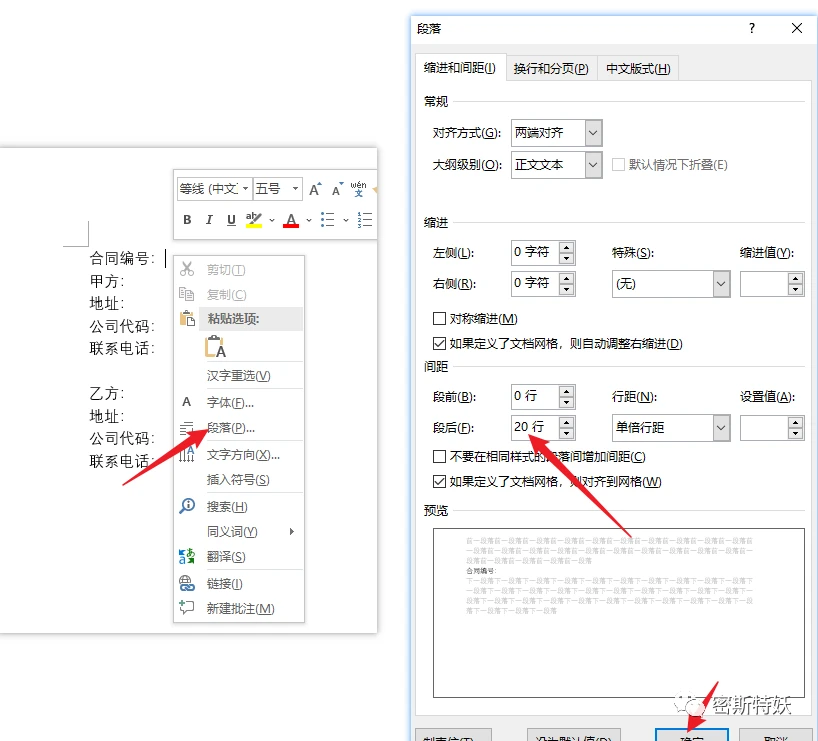Increase the font size one step

pos(313,187)
